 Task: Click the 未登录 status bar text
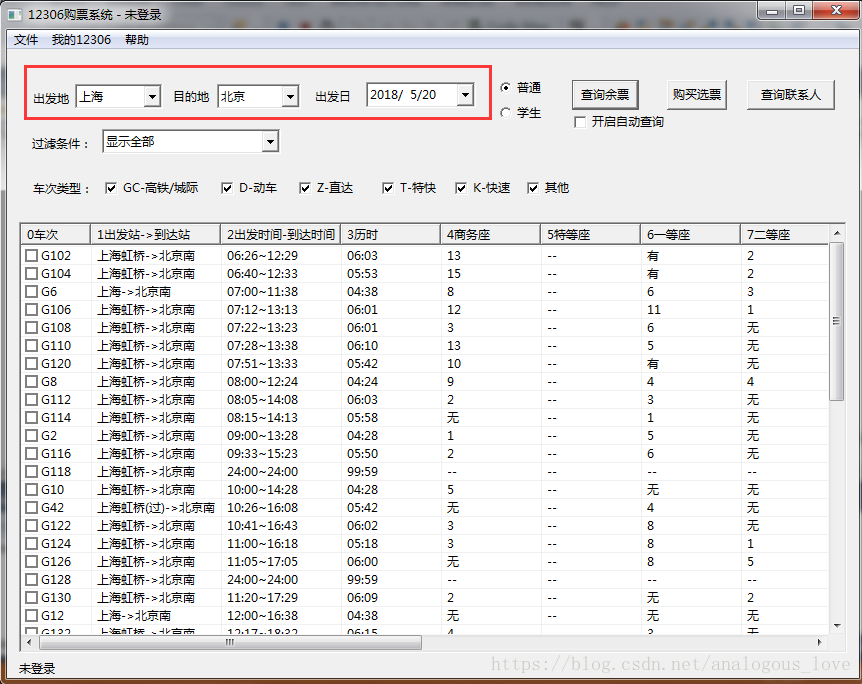(x=37, y=669)
